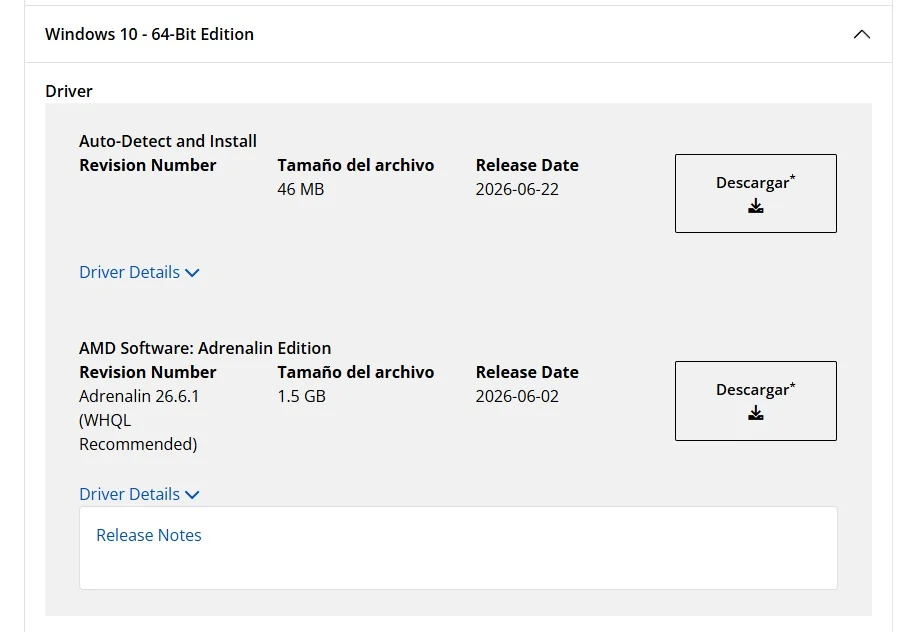The width and height of the screenshot is (897, 632).
Task: Select the 2026-06-22 release date
Action: 517,189
